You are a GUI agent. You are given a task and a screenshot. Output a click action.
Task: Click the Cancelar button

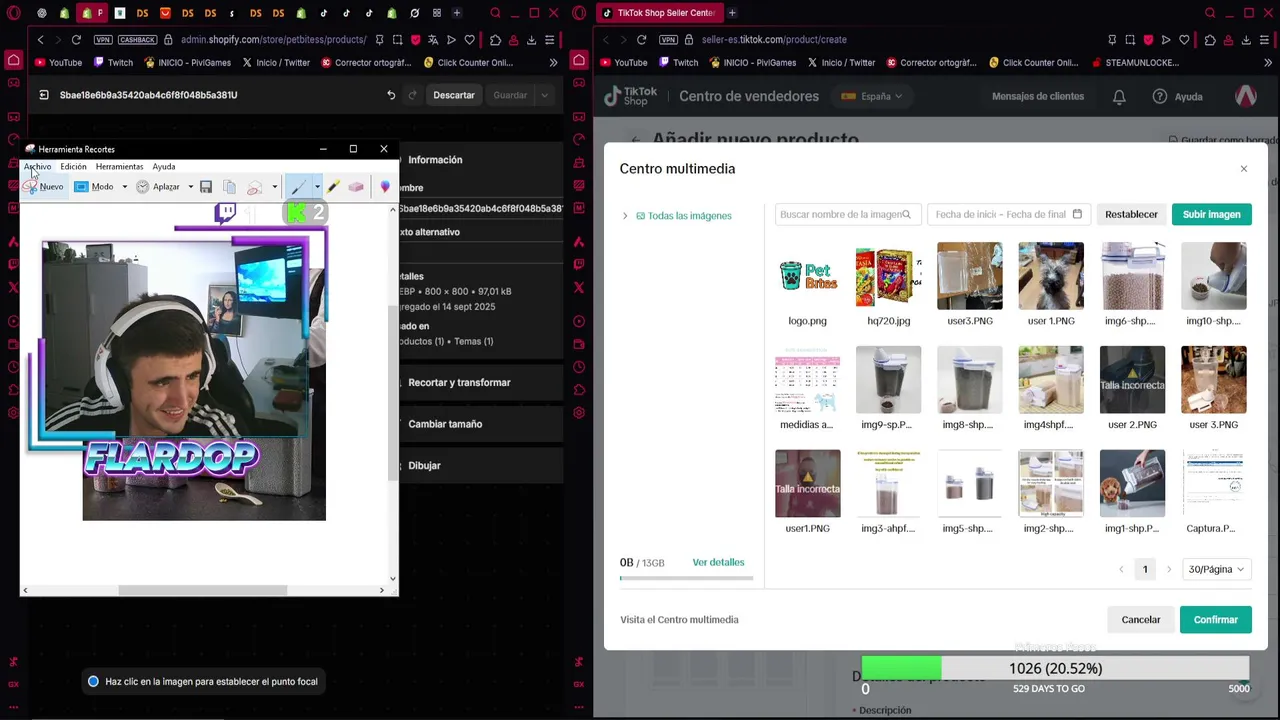tap(1141, 620)
